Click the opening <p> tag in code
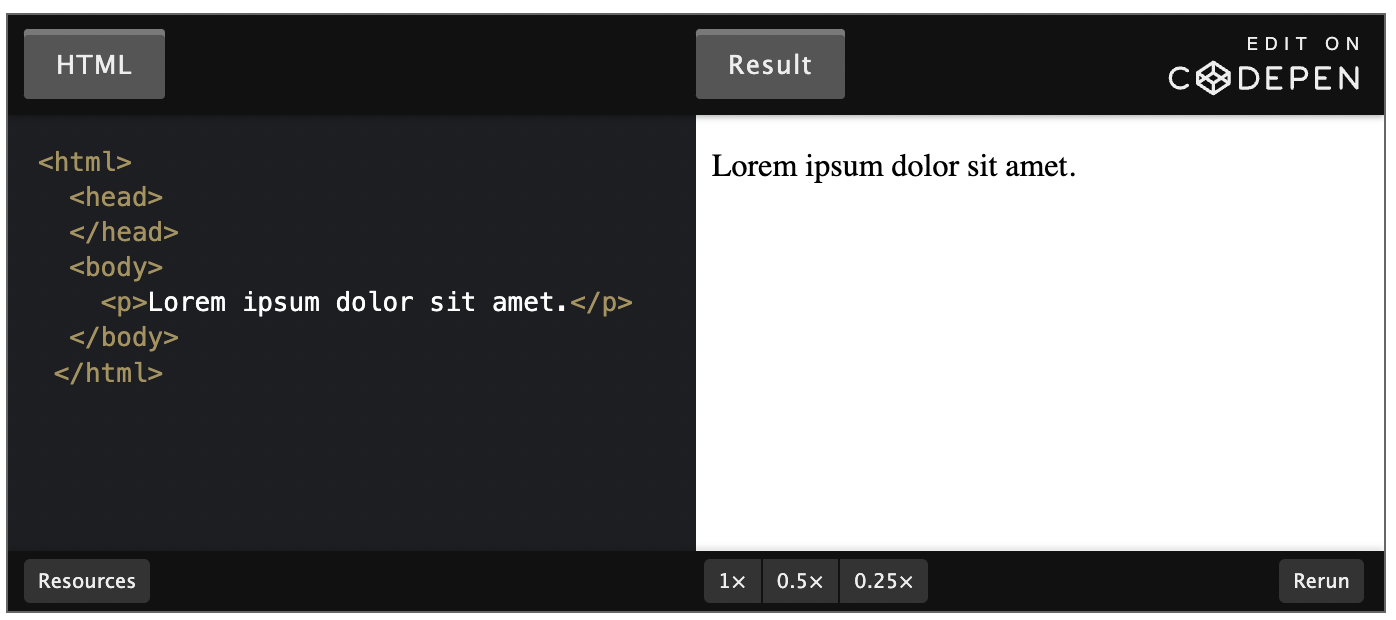Image resolution: width=1396 pixels, height=620 pixels. tap(124, 302)
